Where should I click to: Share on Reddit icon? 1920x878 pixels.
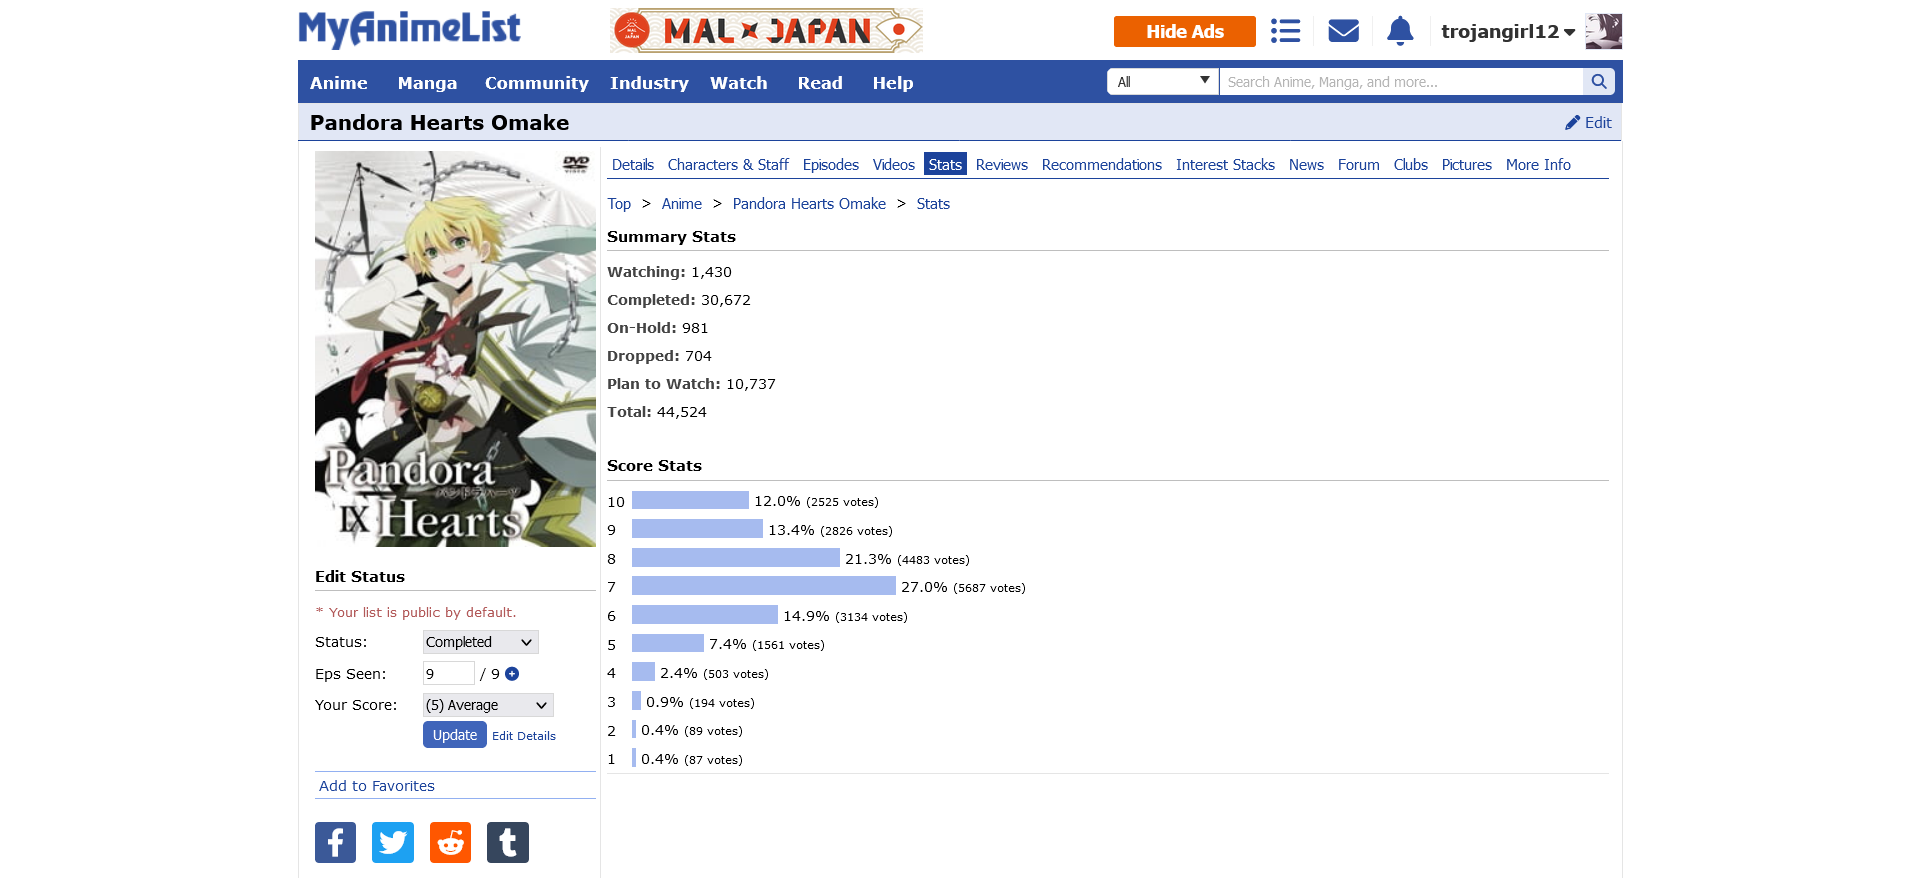450,842
